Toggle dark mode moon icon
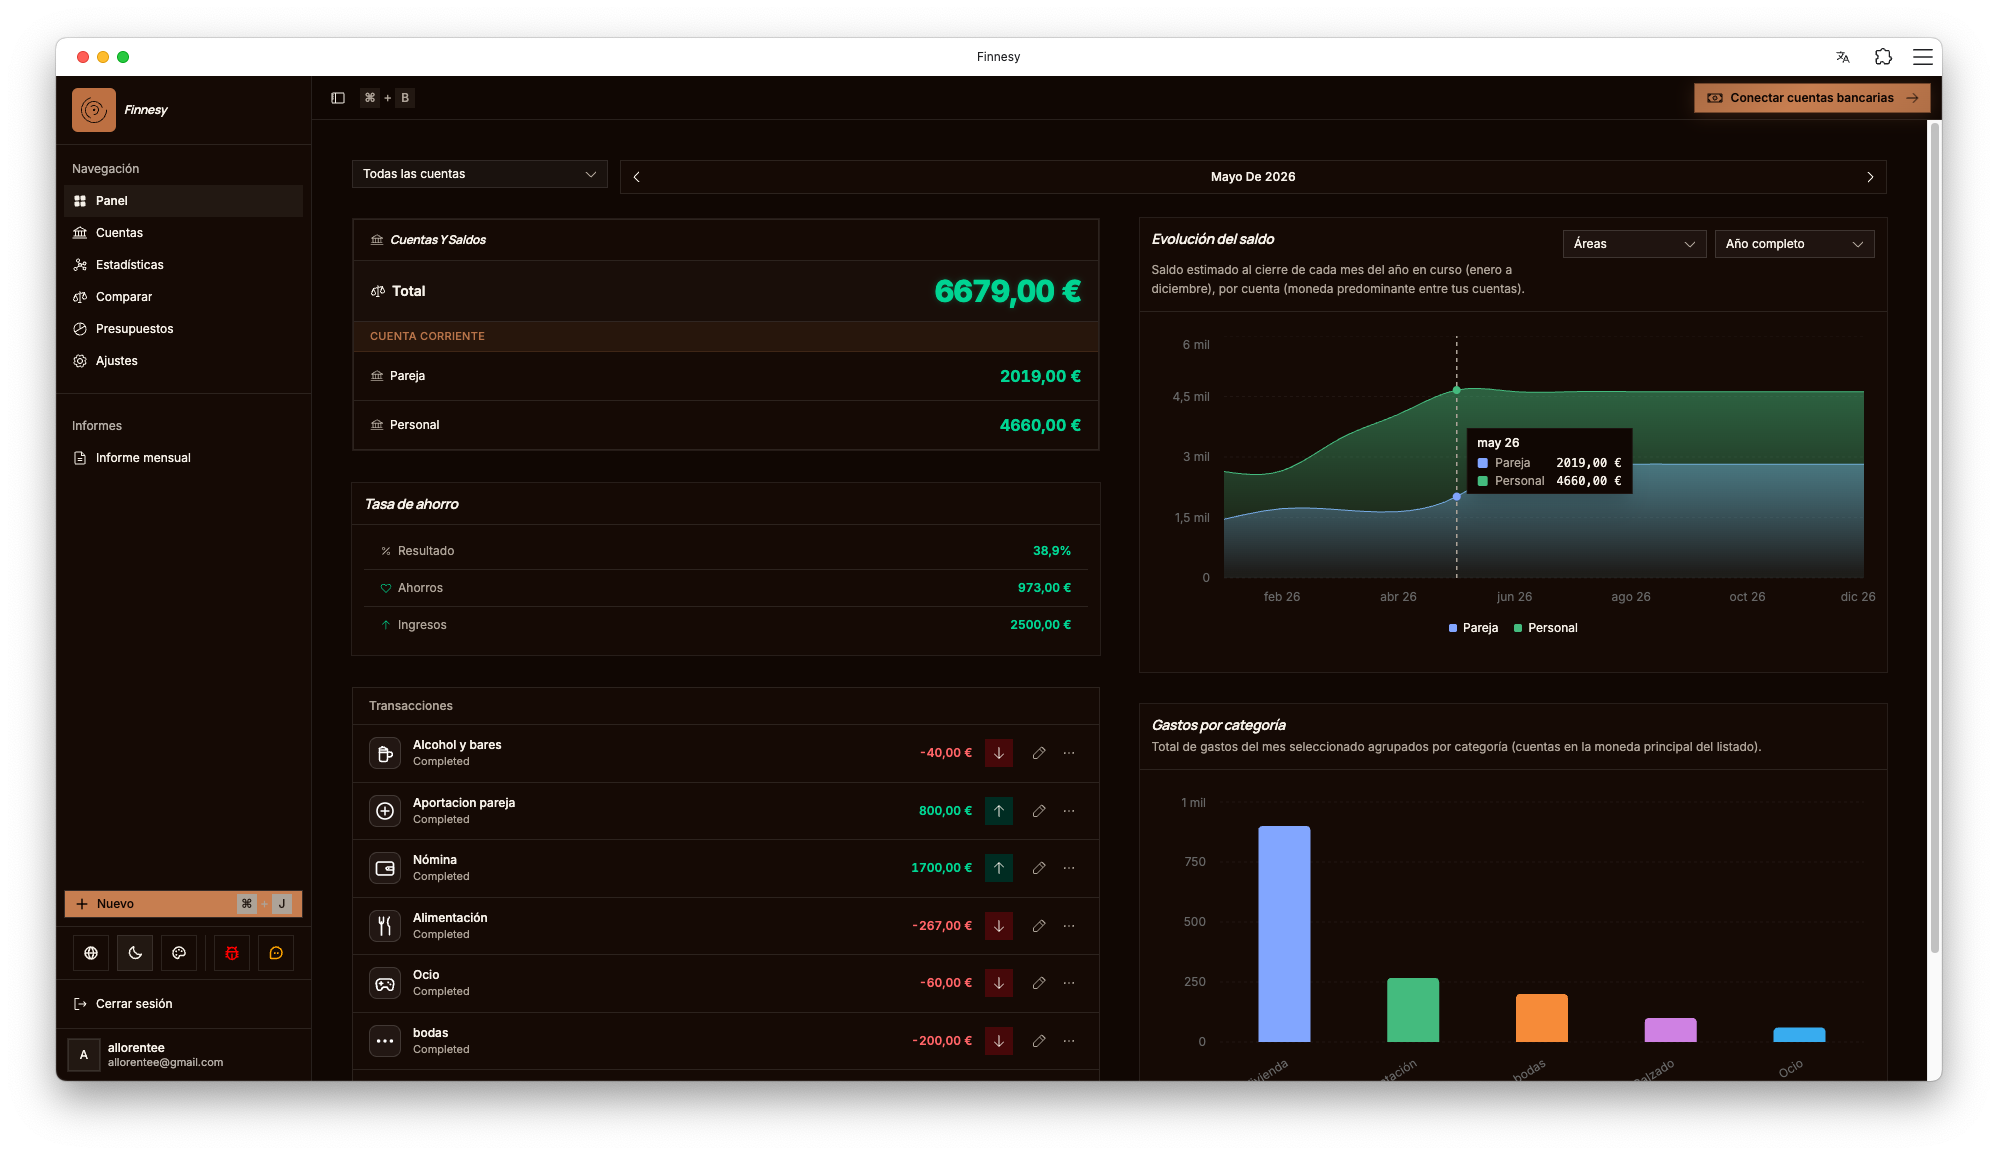The width and height of the screenshot is (1998, 1155). pos(135,953)
